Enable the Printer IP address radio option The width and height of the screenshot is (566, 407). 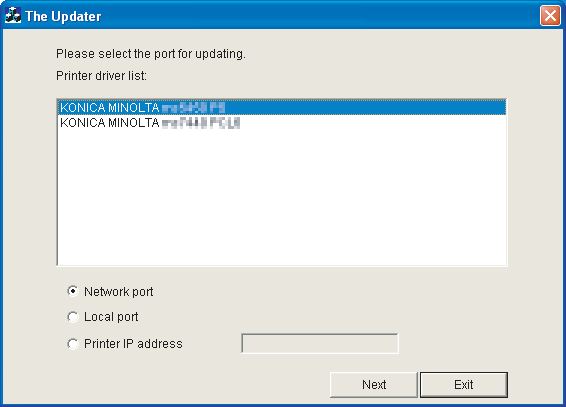click(73, 343)
